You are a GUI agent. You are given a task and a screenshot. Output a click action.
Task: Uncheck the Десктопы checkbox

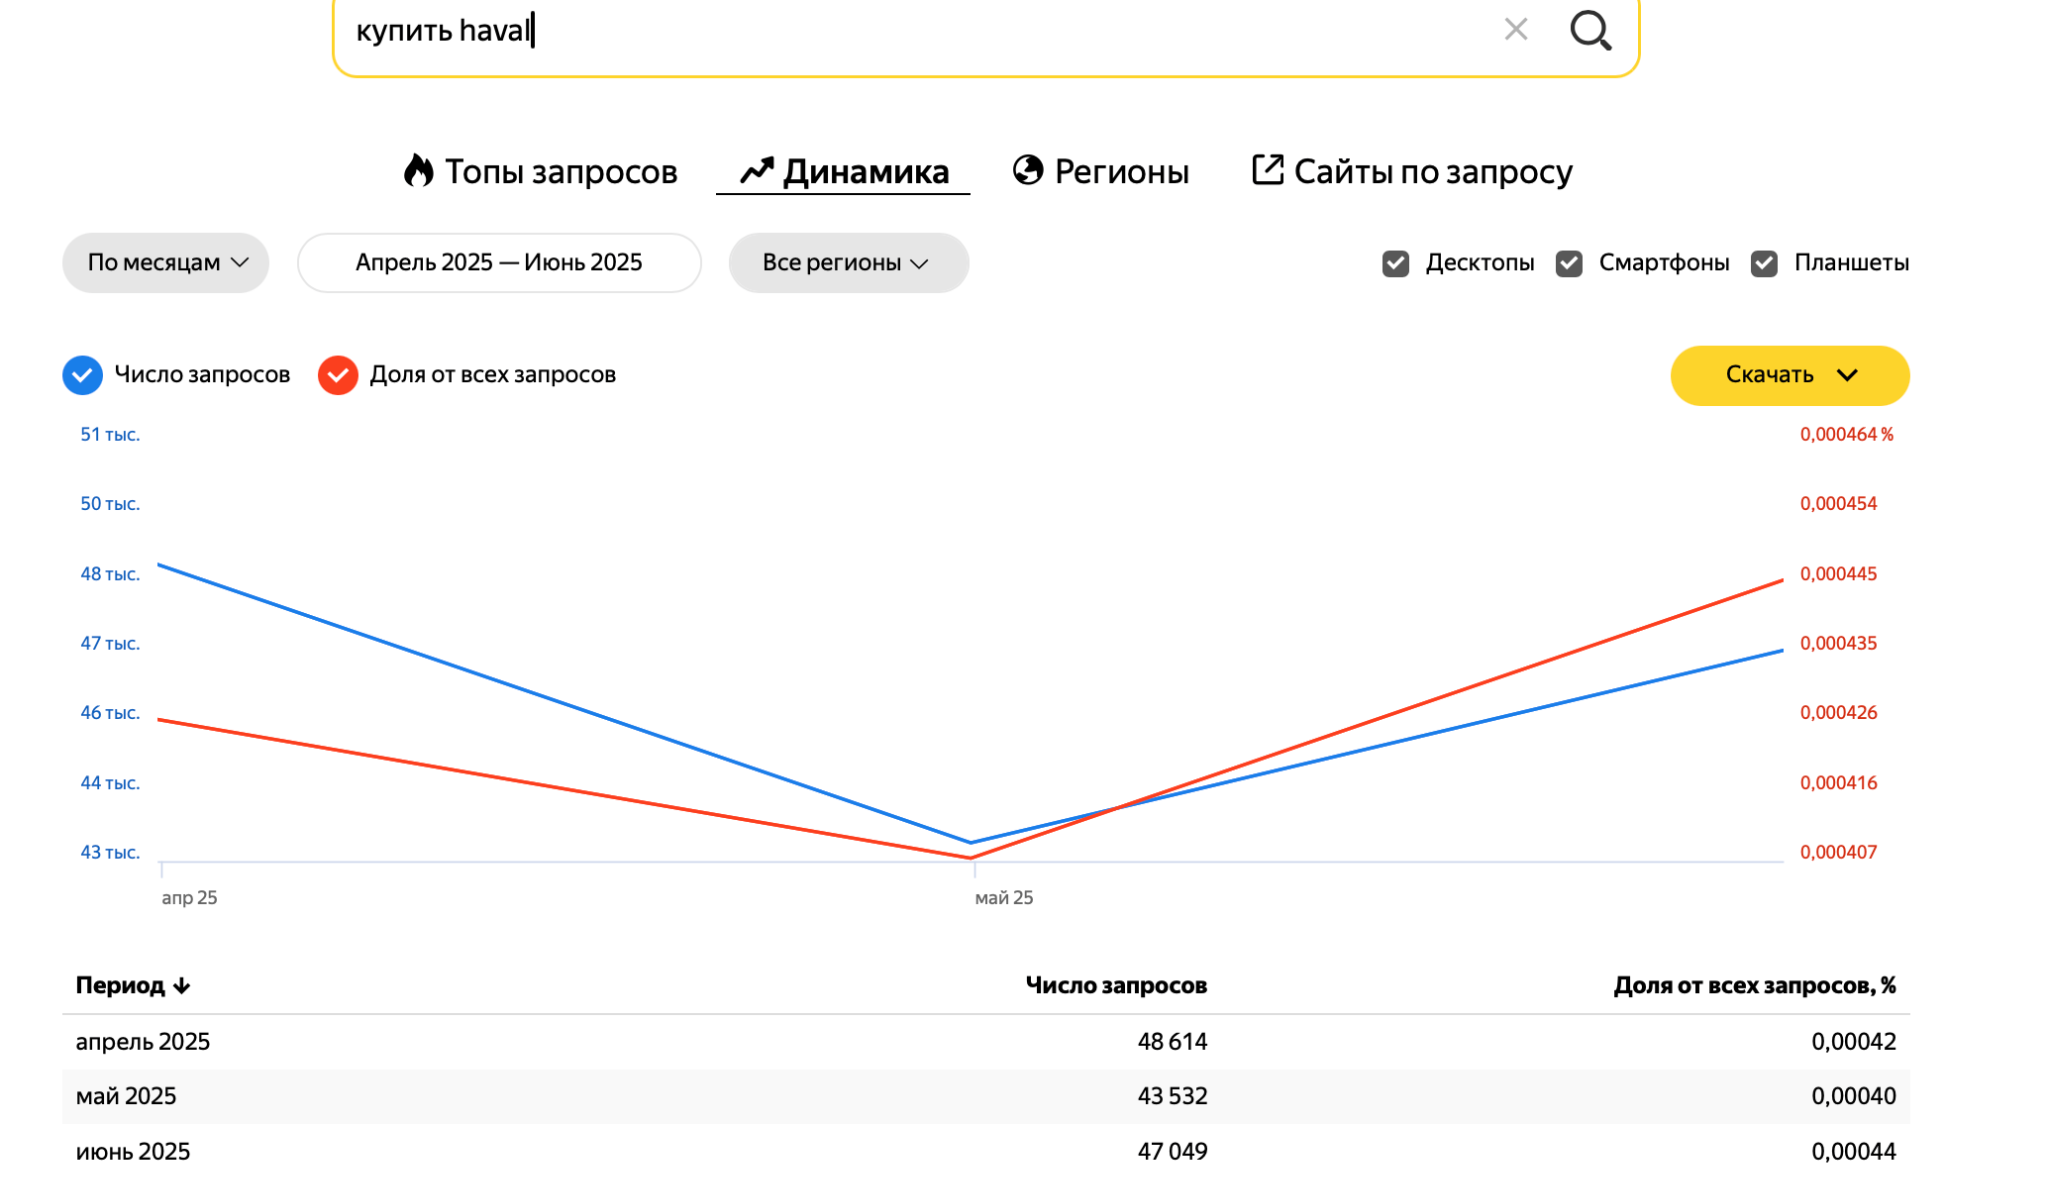click(1396, 263)
